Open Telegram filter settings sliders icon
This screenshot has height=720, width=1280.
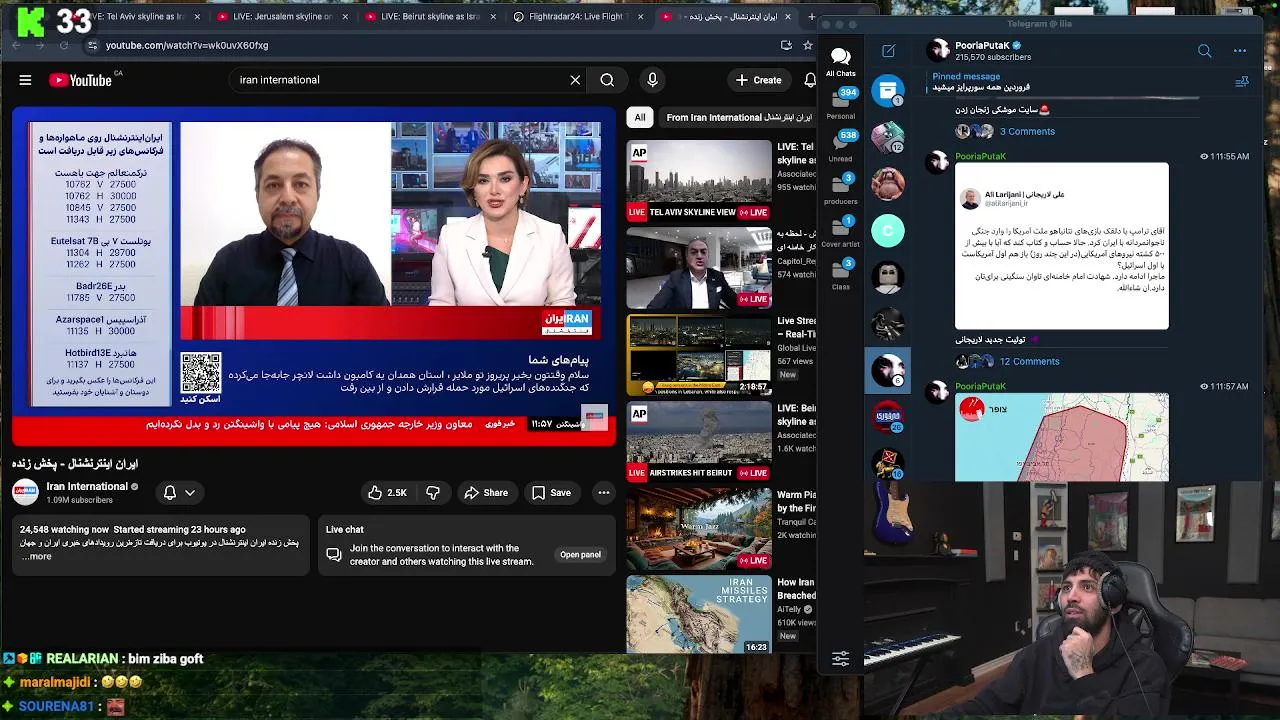point(840,658)
